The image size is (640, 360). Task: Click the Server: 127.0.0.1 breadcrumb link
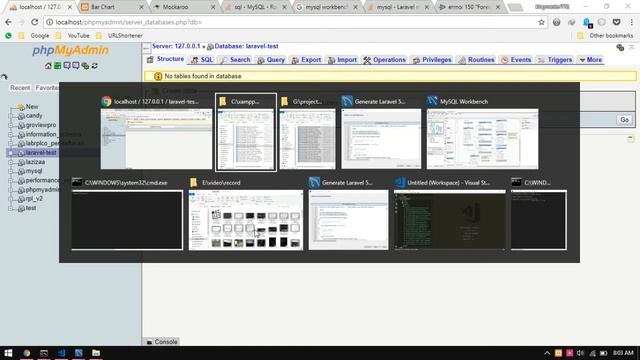(176, 46)
